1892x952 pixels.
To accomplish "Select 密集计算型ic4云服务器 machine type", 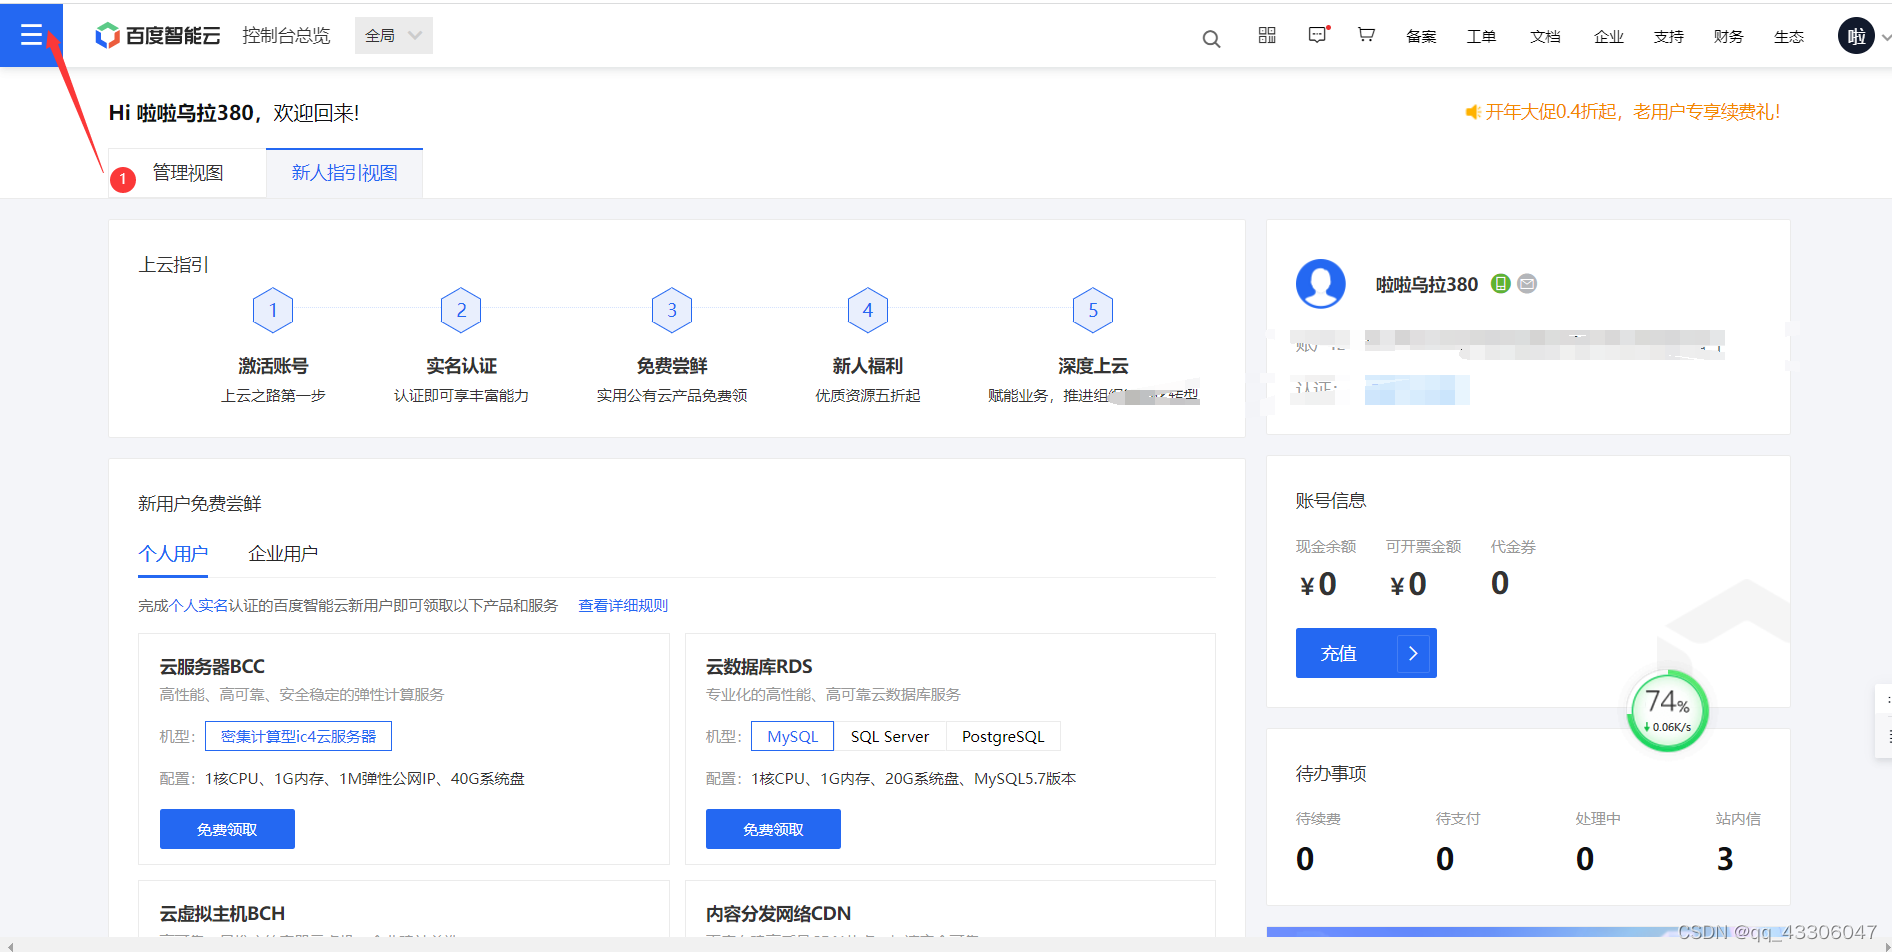I will tap(298, 736).
